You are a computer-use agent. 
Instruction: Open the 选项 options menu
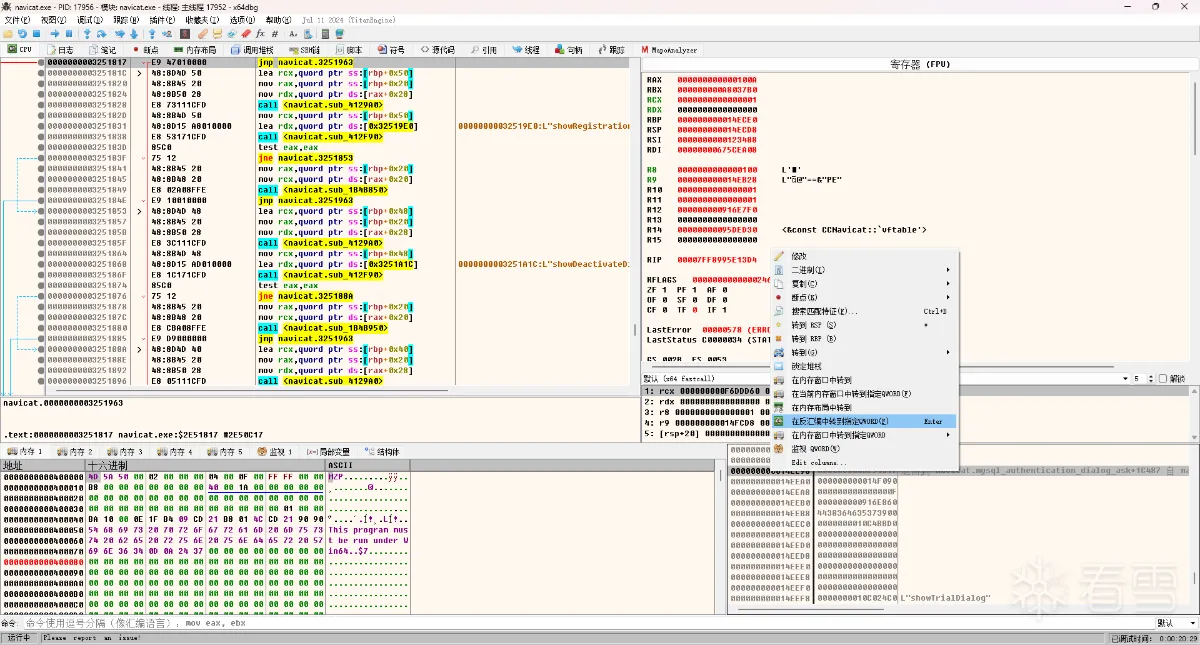(x=241, y=20)
